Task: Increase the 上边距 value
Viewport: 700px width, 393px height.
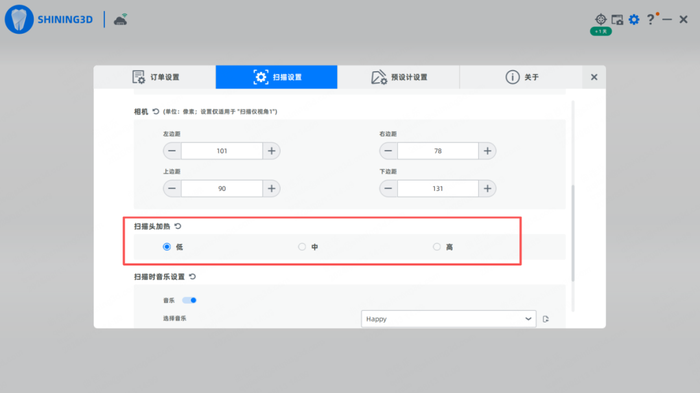Action: point(271,188)
